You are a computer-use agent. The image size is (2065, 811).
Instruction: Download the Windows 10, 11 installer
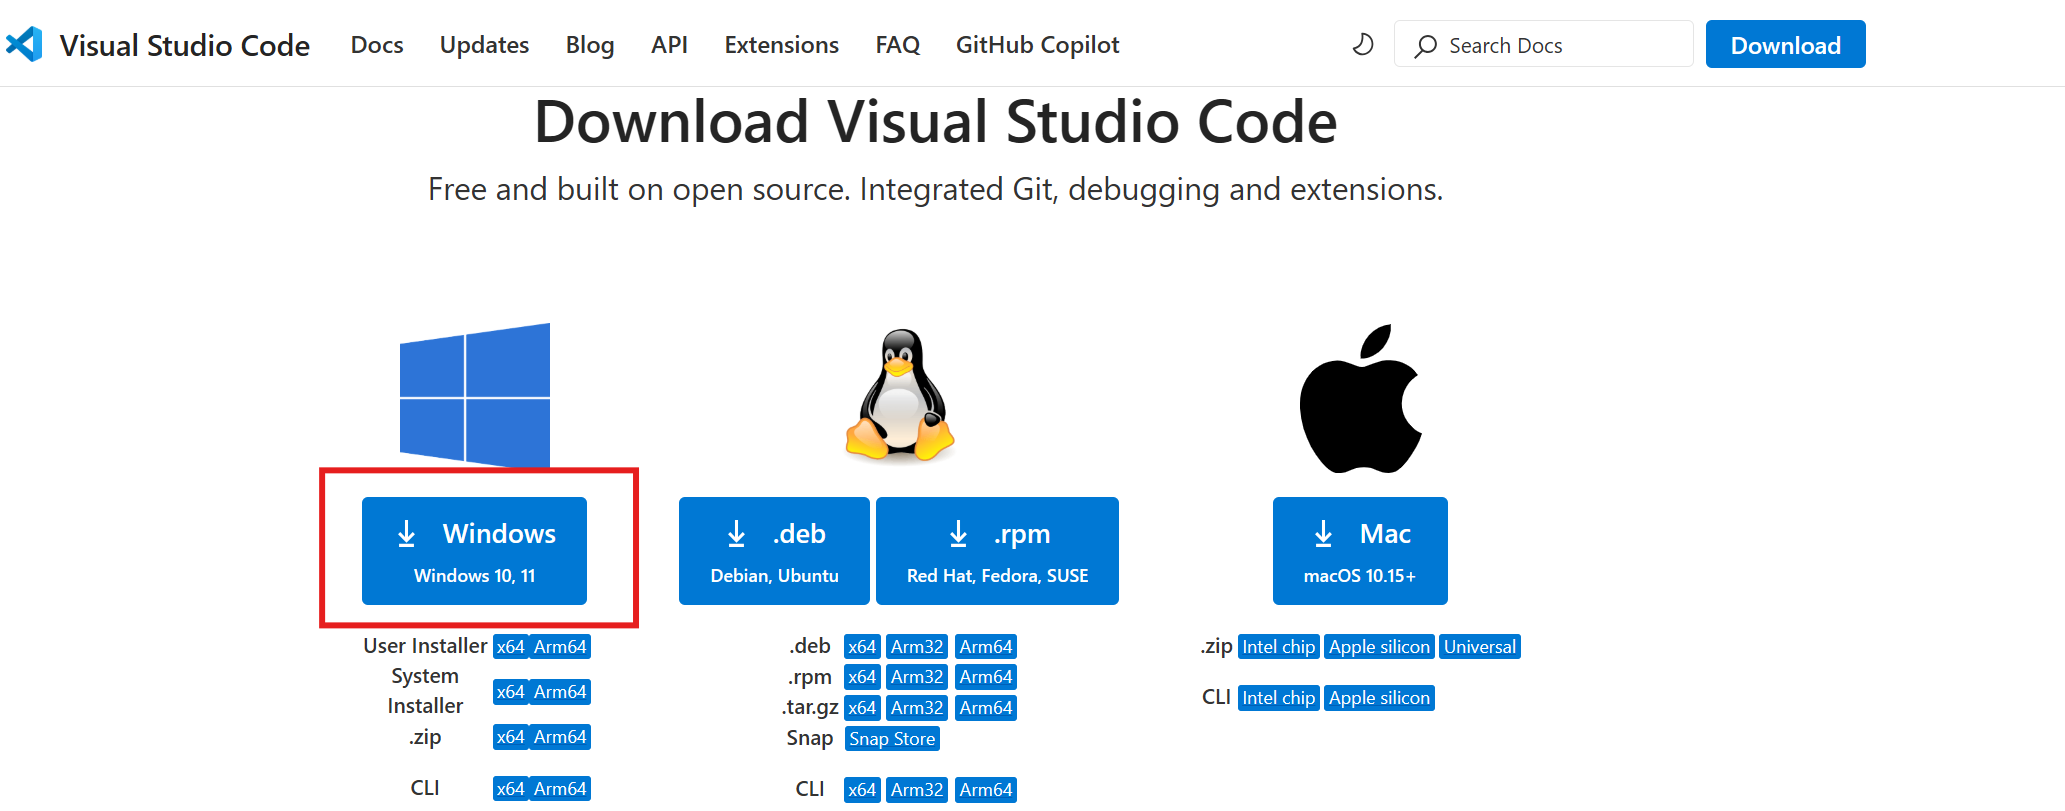pos(474,551)
